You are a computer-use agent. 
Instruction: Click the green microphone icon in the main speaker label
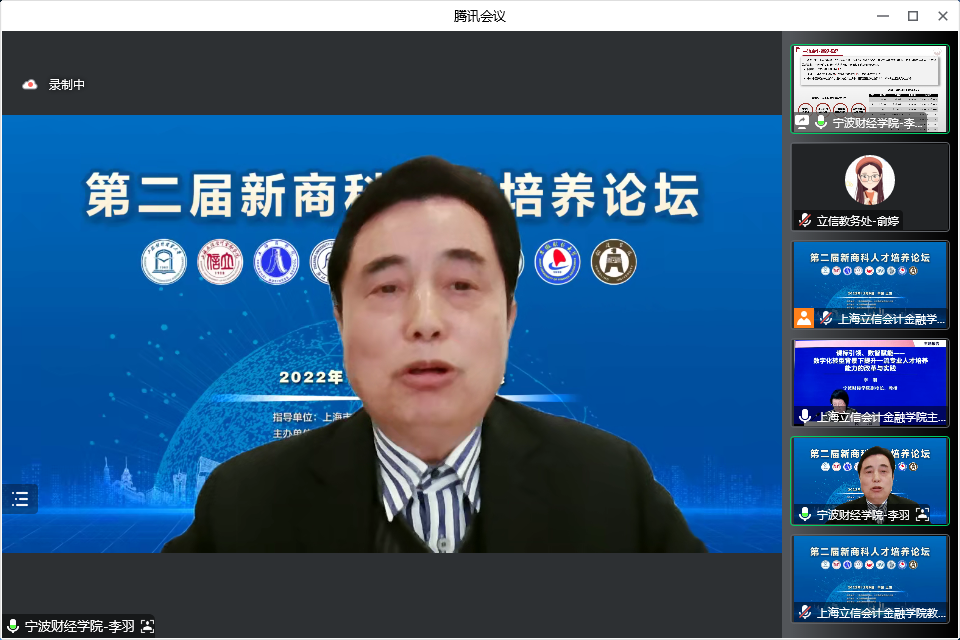coord(13,627)
